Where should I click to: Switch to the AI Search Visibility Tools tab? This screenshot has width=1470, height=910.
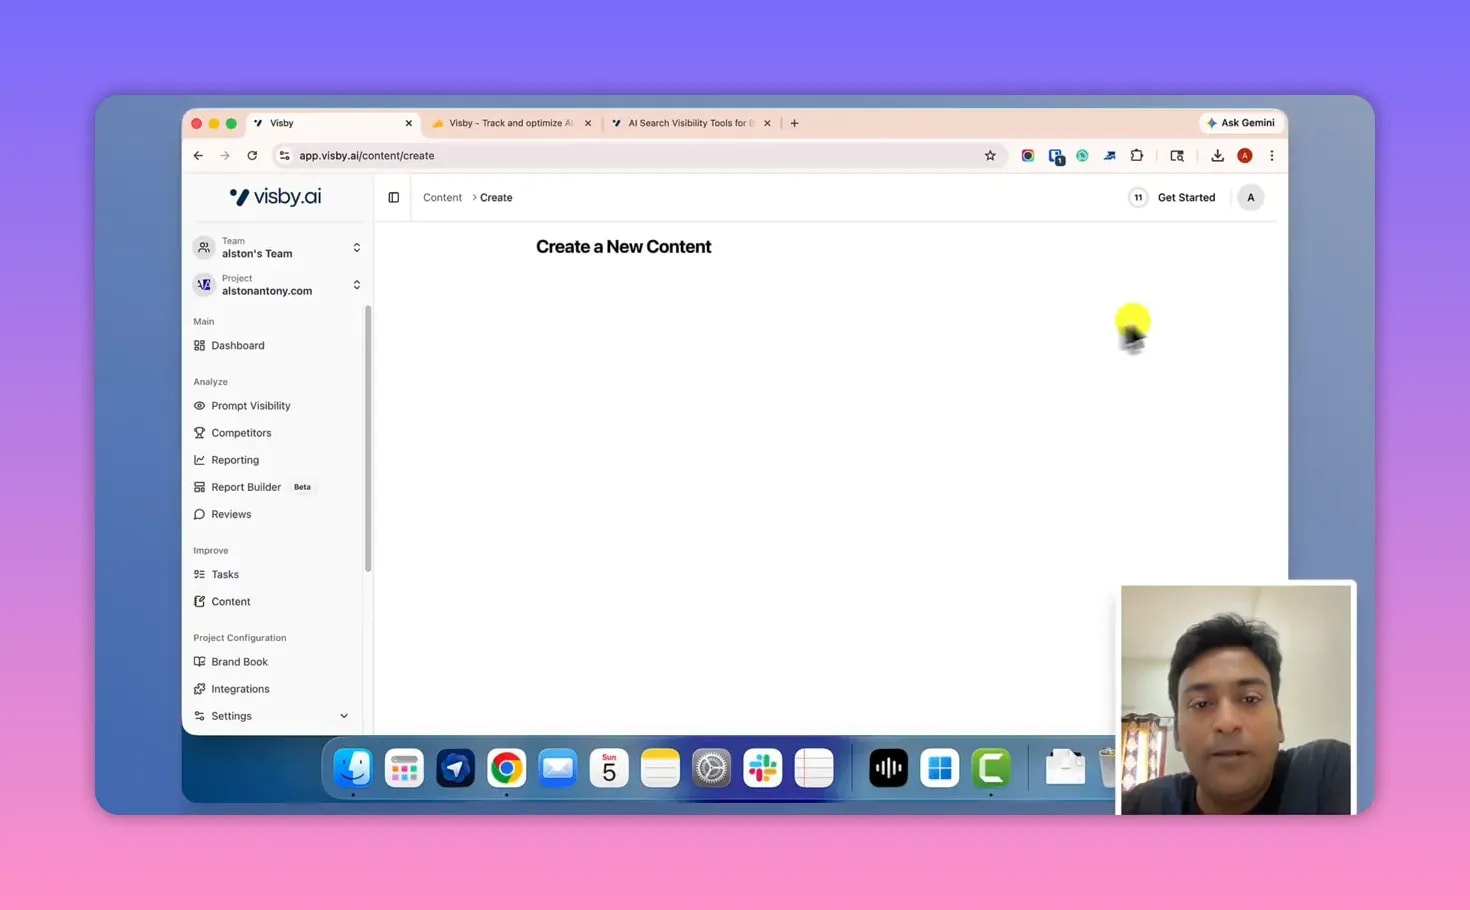point(690,124)
